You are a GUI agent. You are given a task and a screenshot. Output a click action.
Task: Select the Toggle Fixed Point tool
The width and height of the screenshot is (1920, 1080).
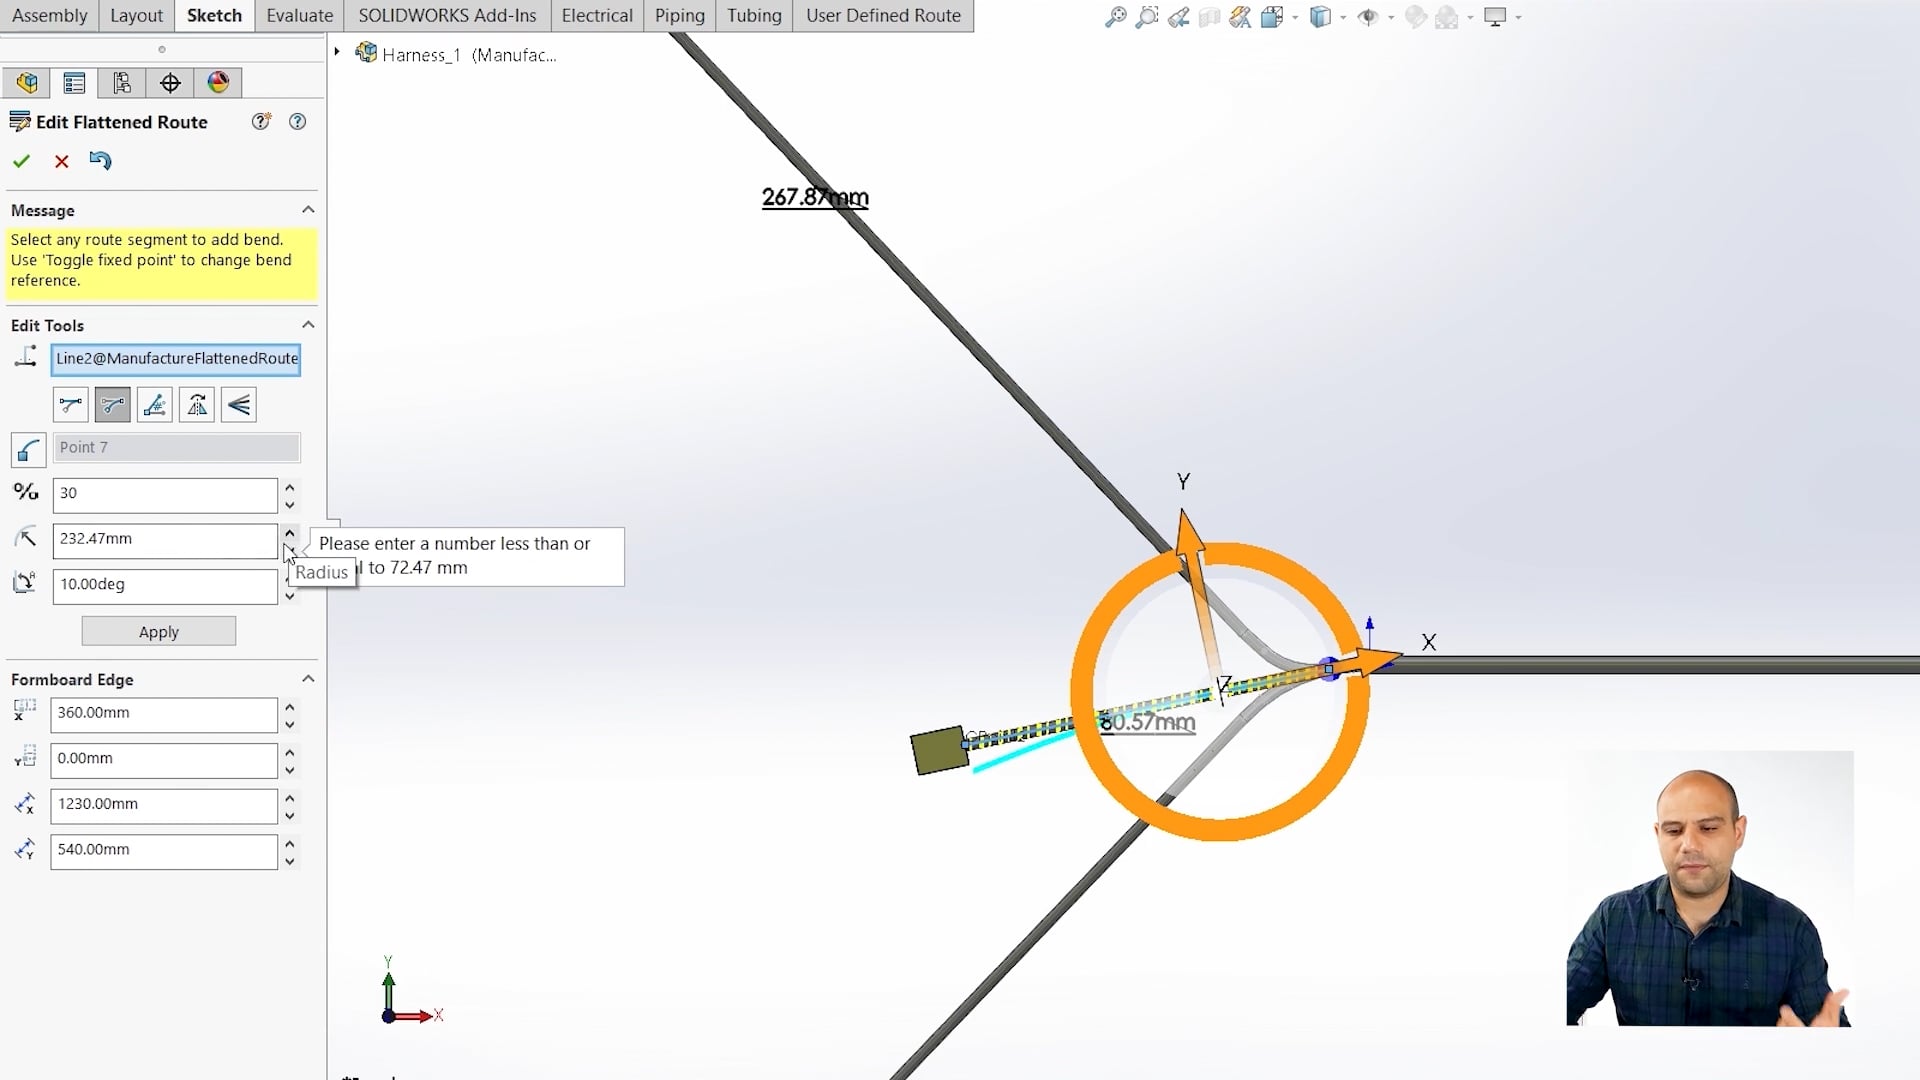154,405
